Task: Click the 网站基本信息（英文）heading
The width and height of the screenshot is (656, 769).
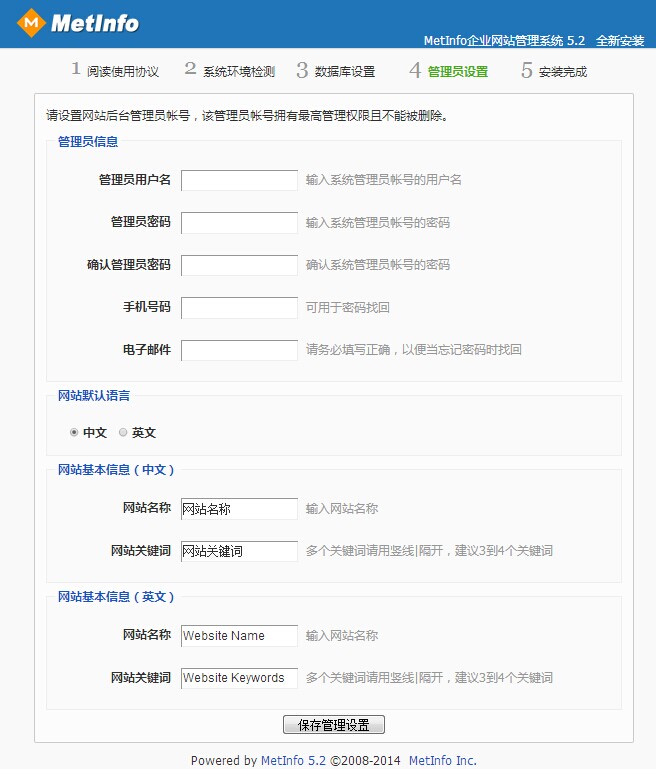Action: pos(116,597)
